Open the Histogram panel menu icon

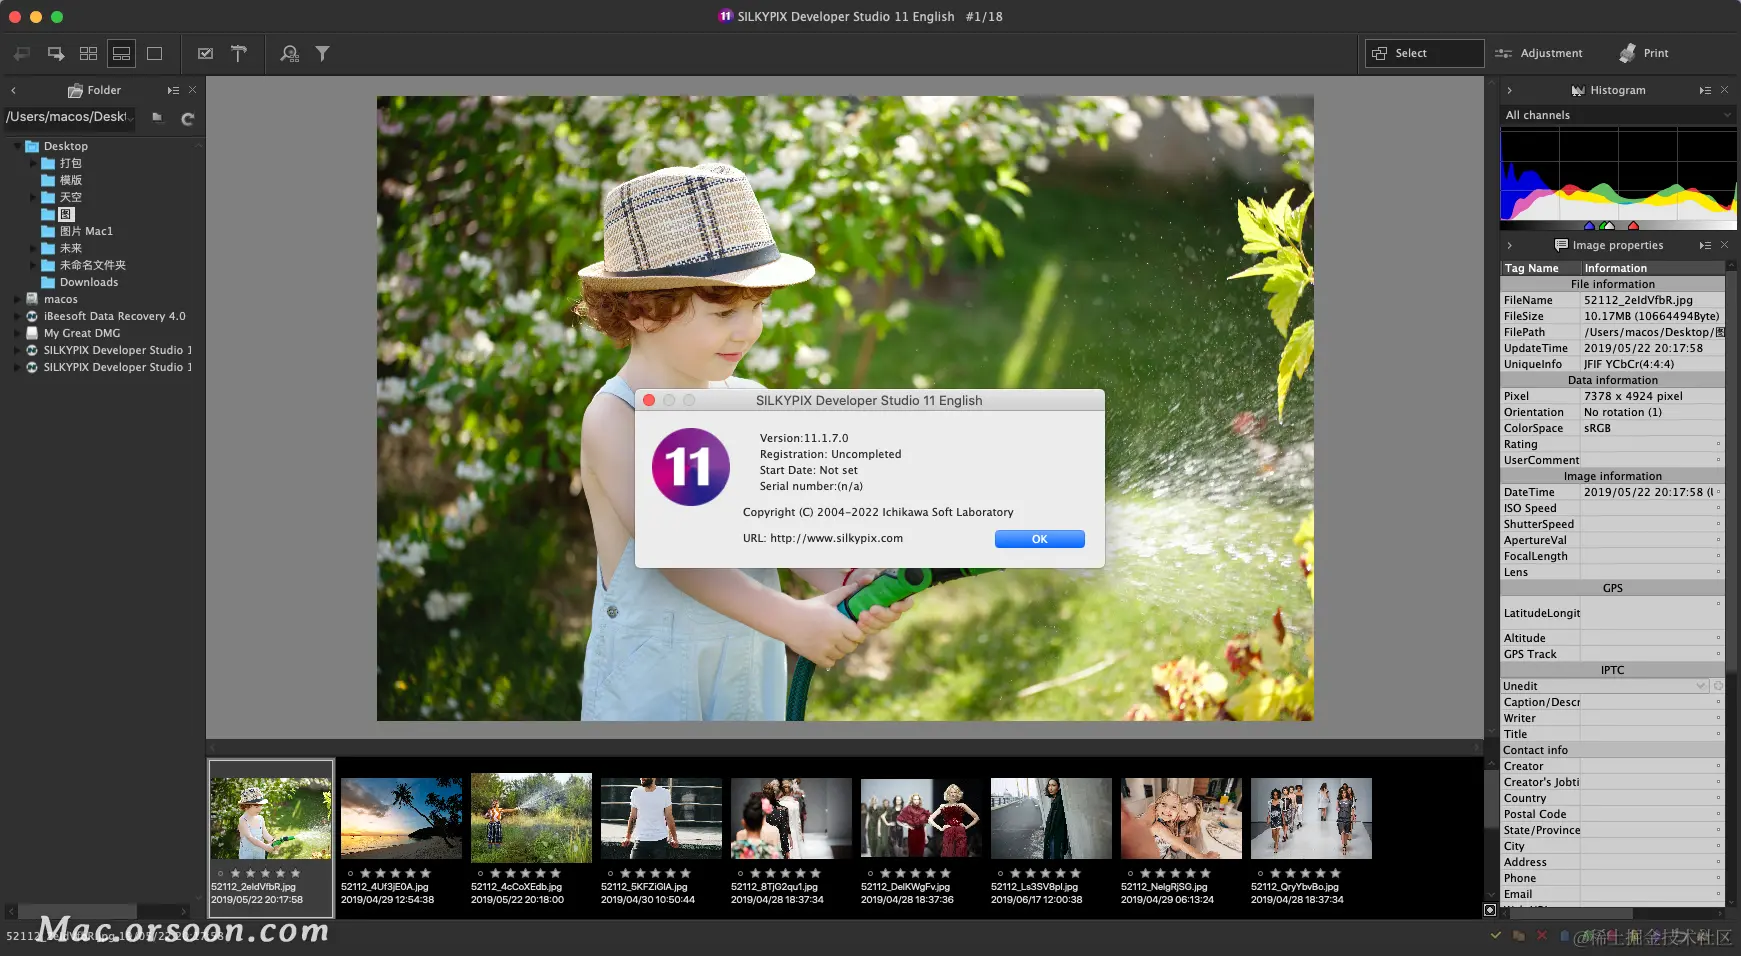1705,90
